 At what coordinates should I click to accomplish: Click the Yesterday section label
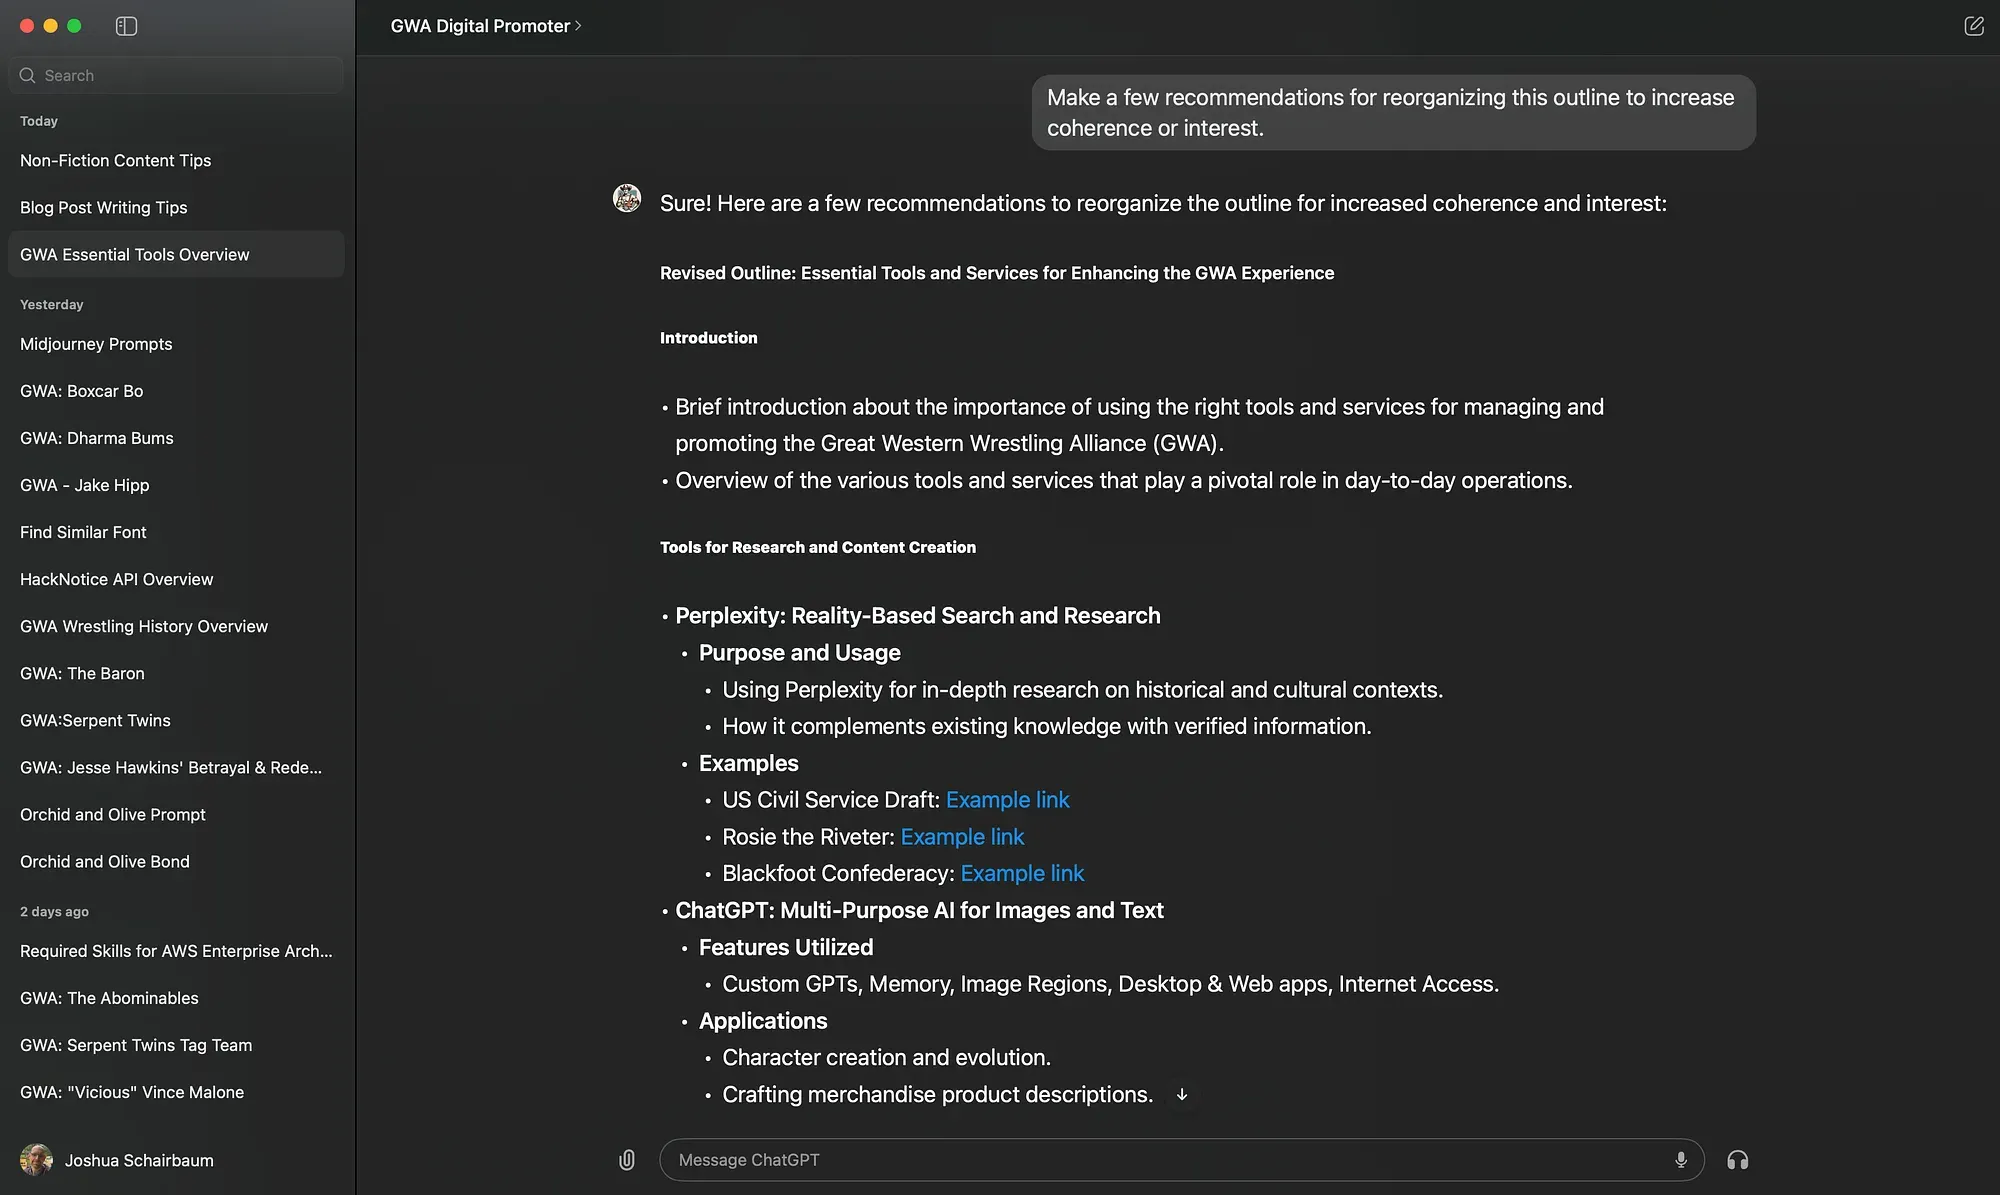(x=52, y=304)
